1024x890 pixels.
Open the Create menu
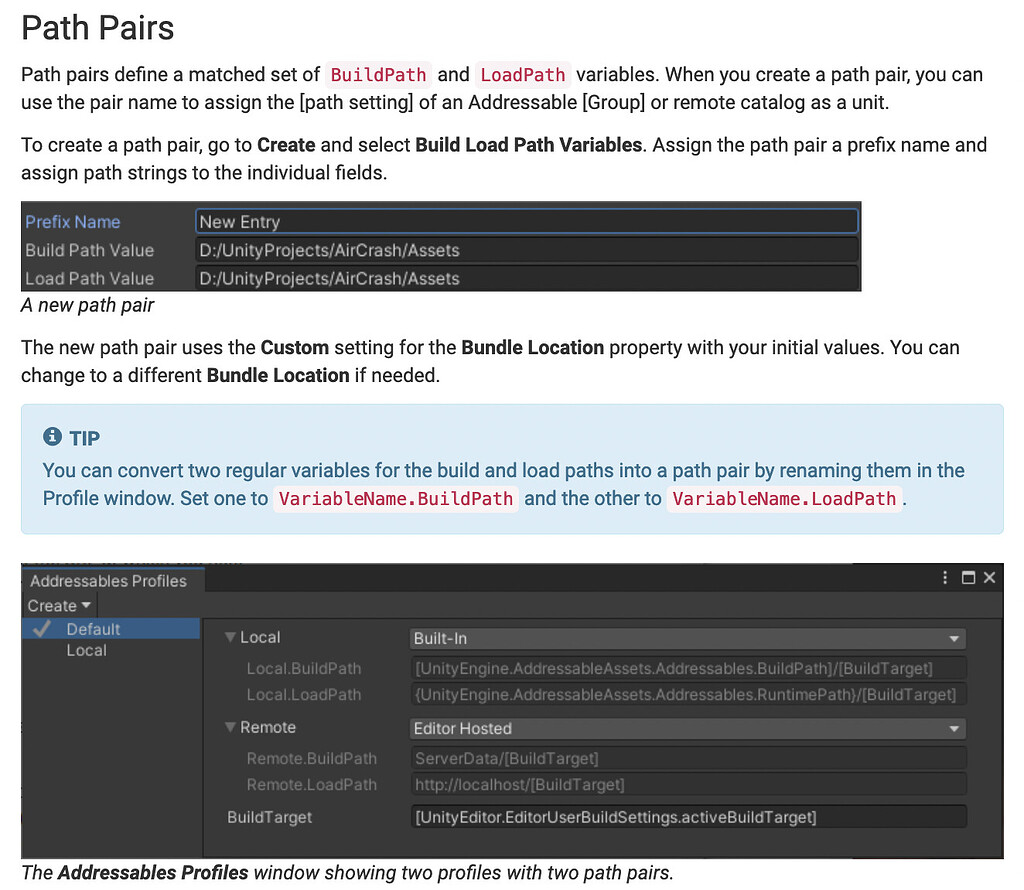point(55,605)
